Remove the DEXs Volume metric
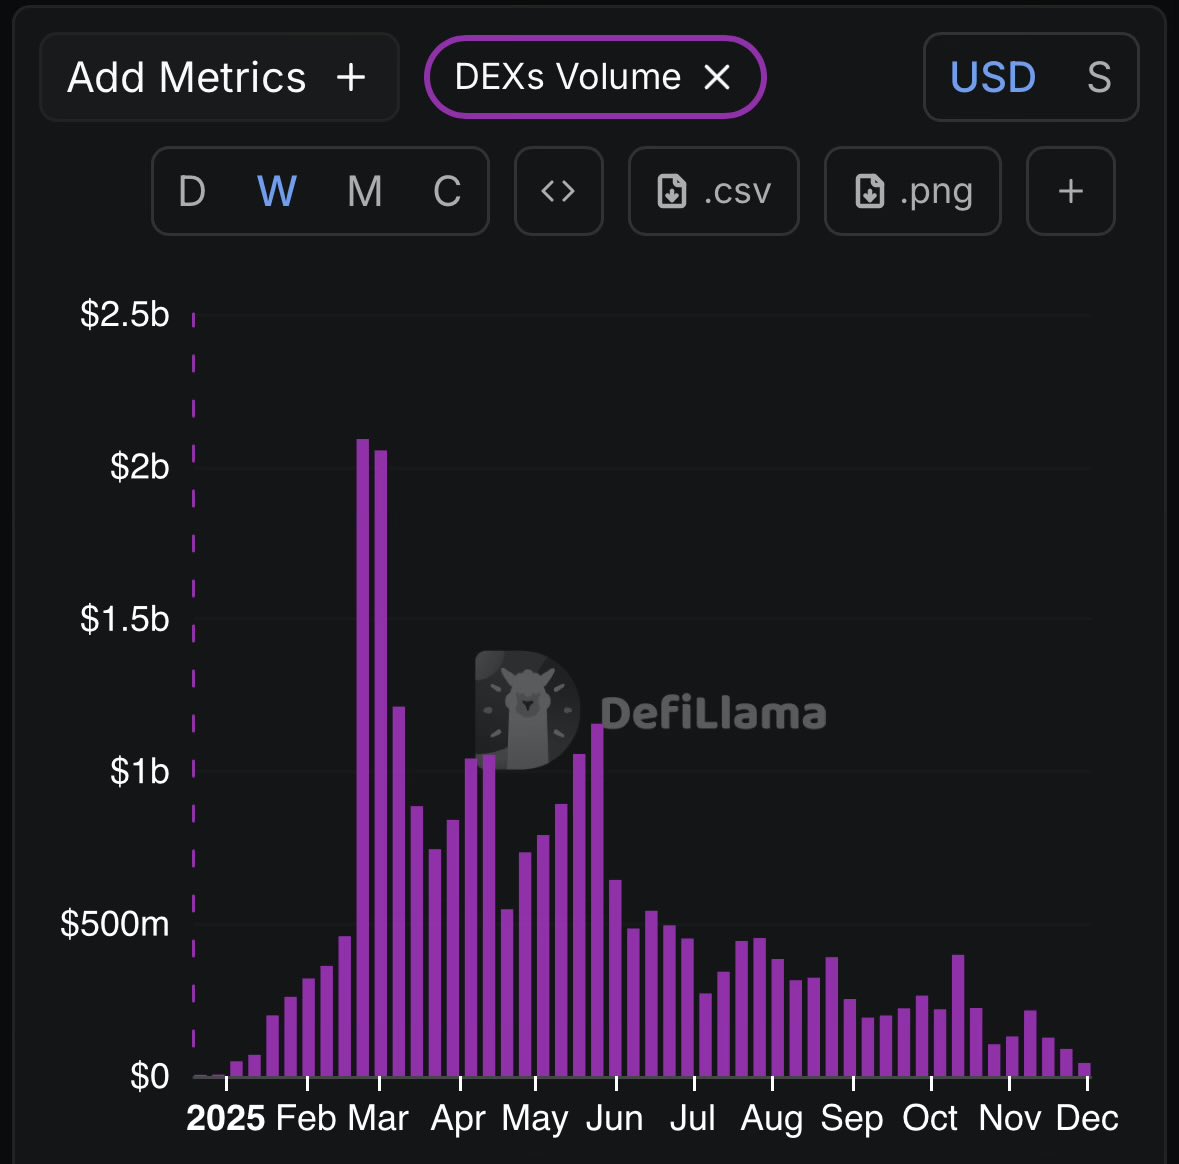Image resolution: width=1179 pixels, height=1164 pixels. click(717, 77)
